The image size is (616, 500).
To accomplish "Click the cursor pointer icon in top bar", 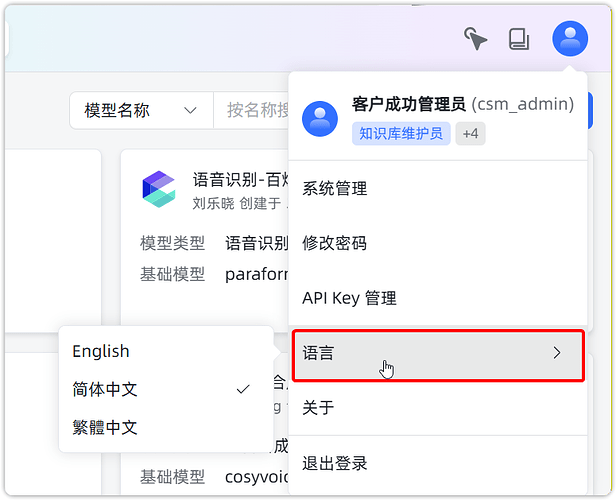I will tap(475, 39).
